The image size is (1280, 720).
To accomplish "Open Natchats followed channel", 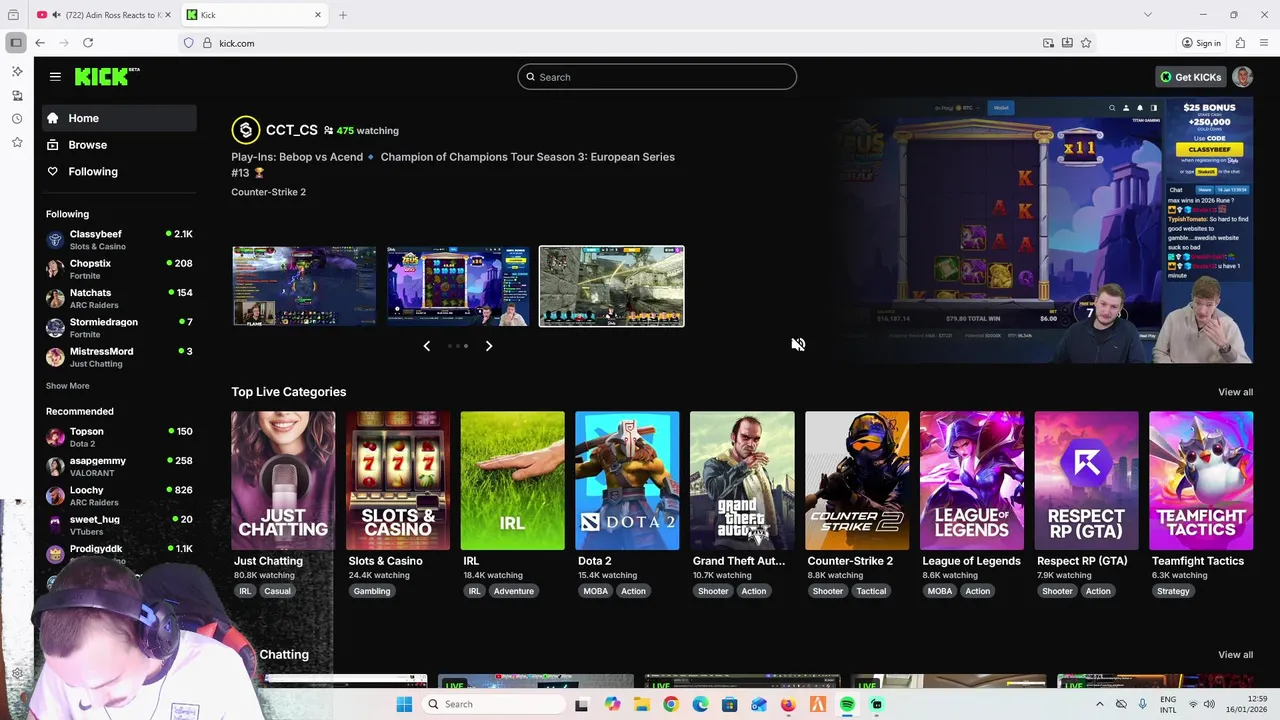I will [120, 298].
